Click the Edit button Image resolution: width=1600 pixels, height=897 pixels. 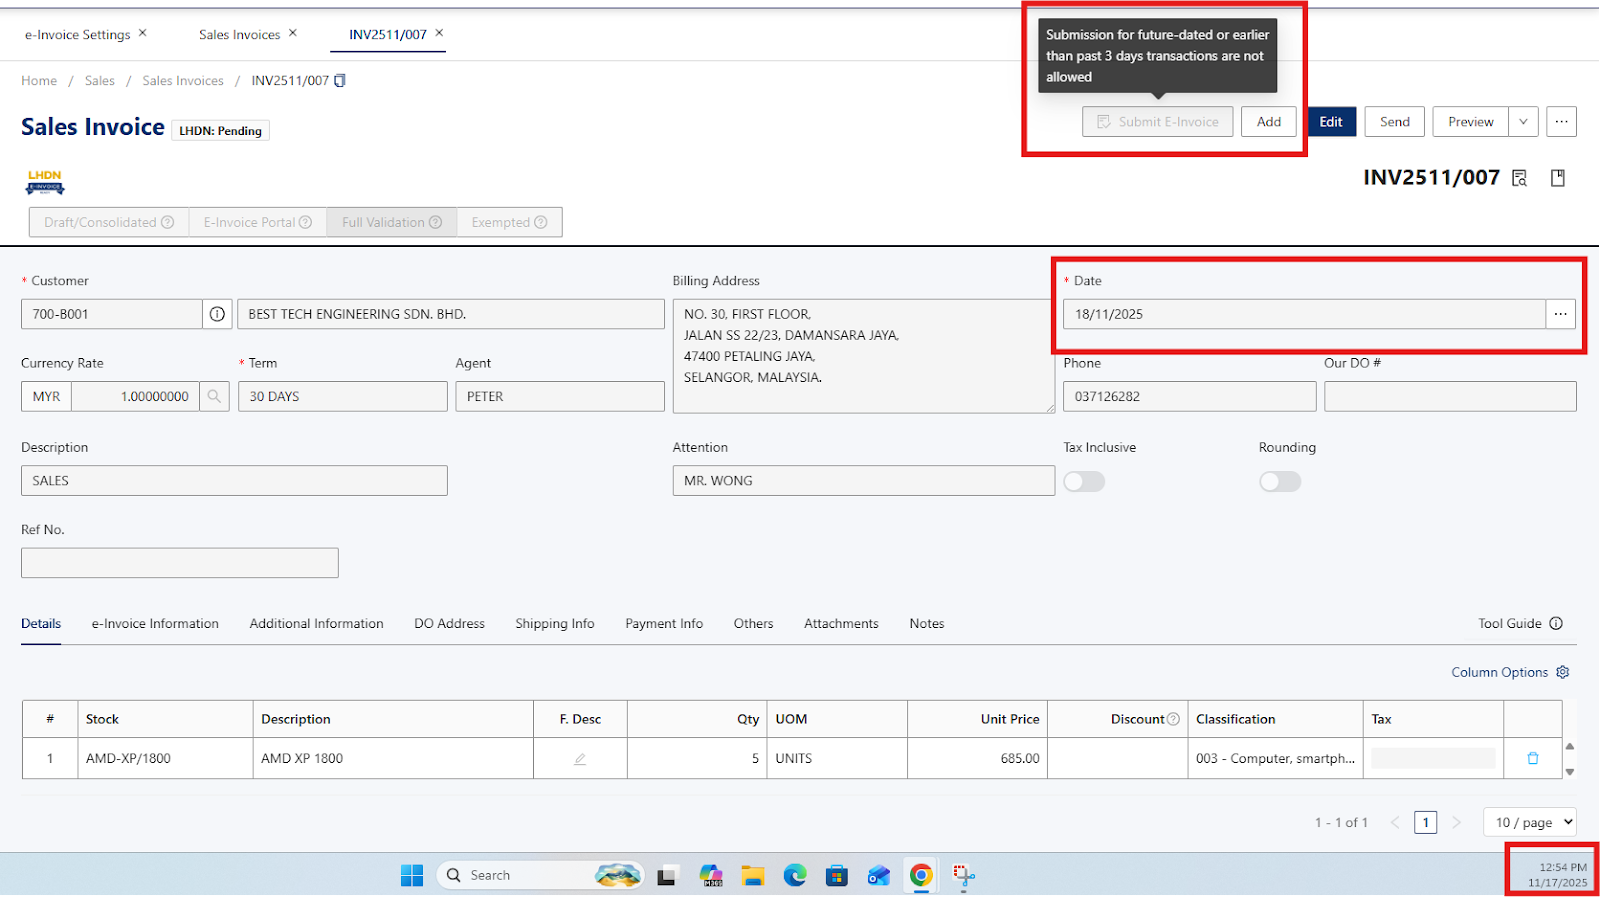coord(1331,122)
